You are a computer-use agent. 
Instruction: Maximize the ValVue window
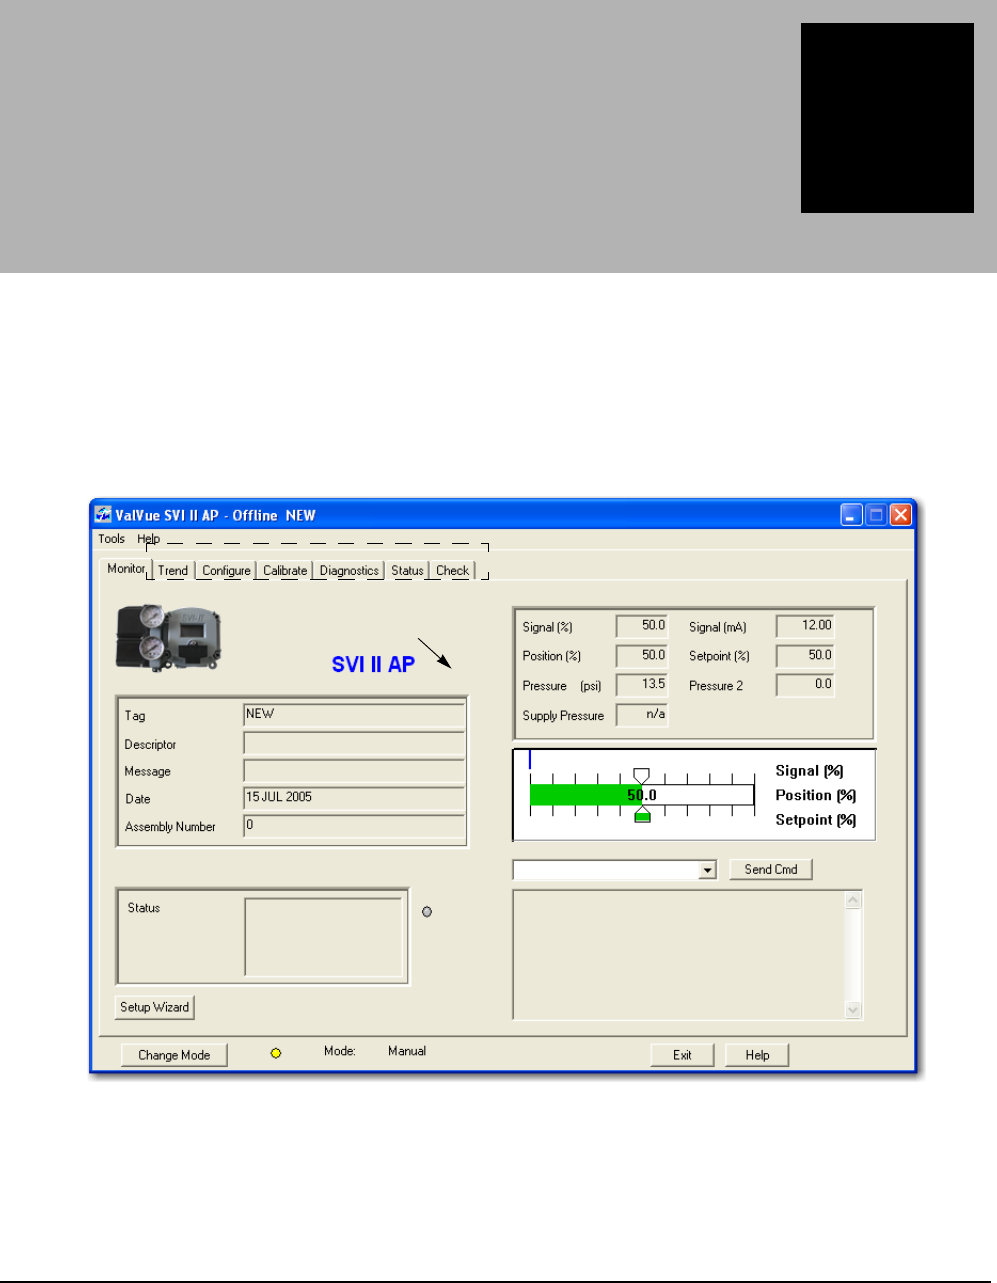click(x=876, y=515)
